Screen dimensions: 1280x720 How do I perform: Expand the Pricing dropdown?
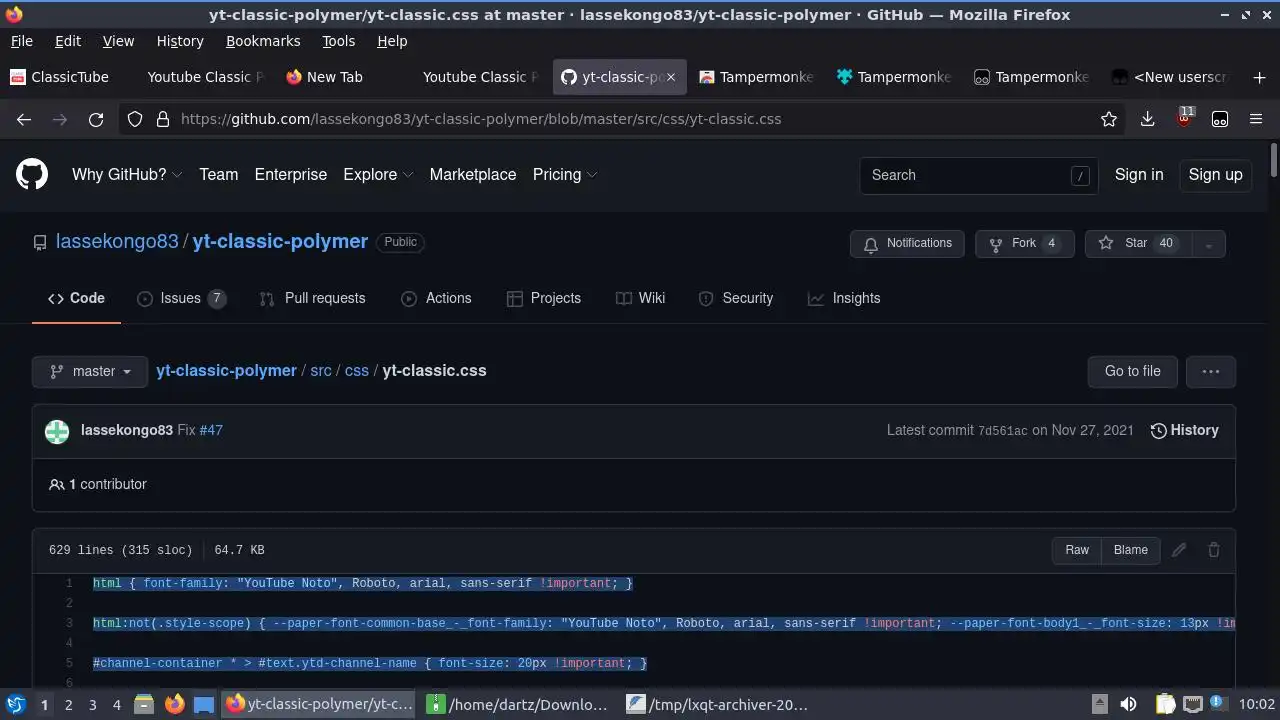coord(565,174)
